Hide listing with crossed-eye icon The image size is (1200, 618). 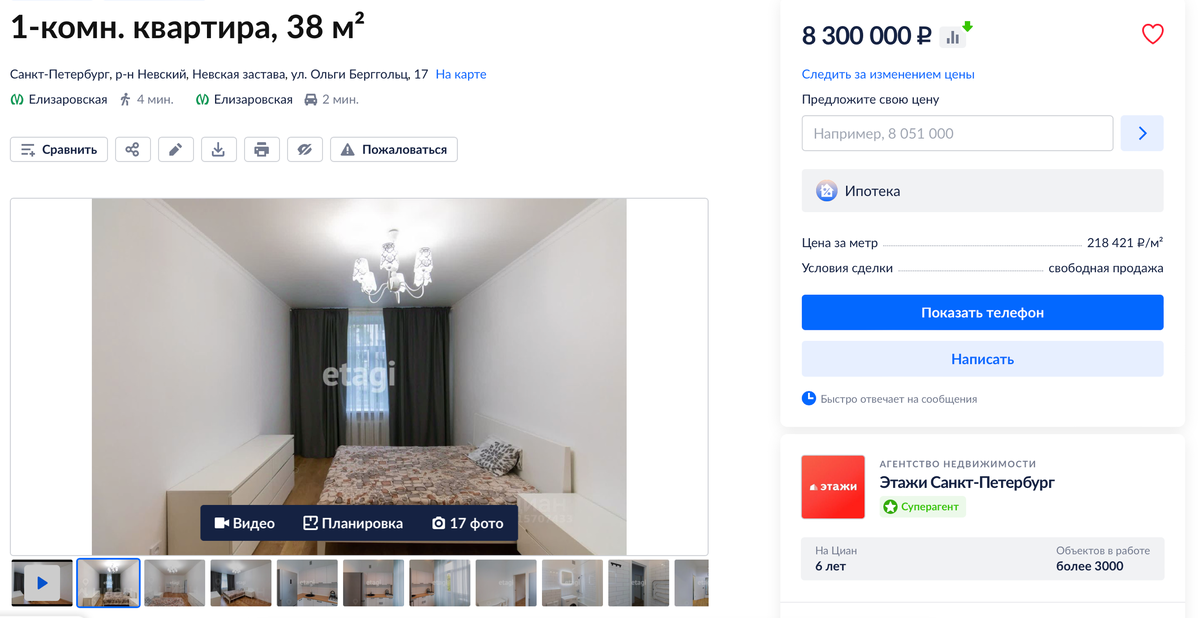(305, 150)
